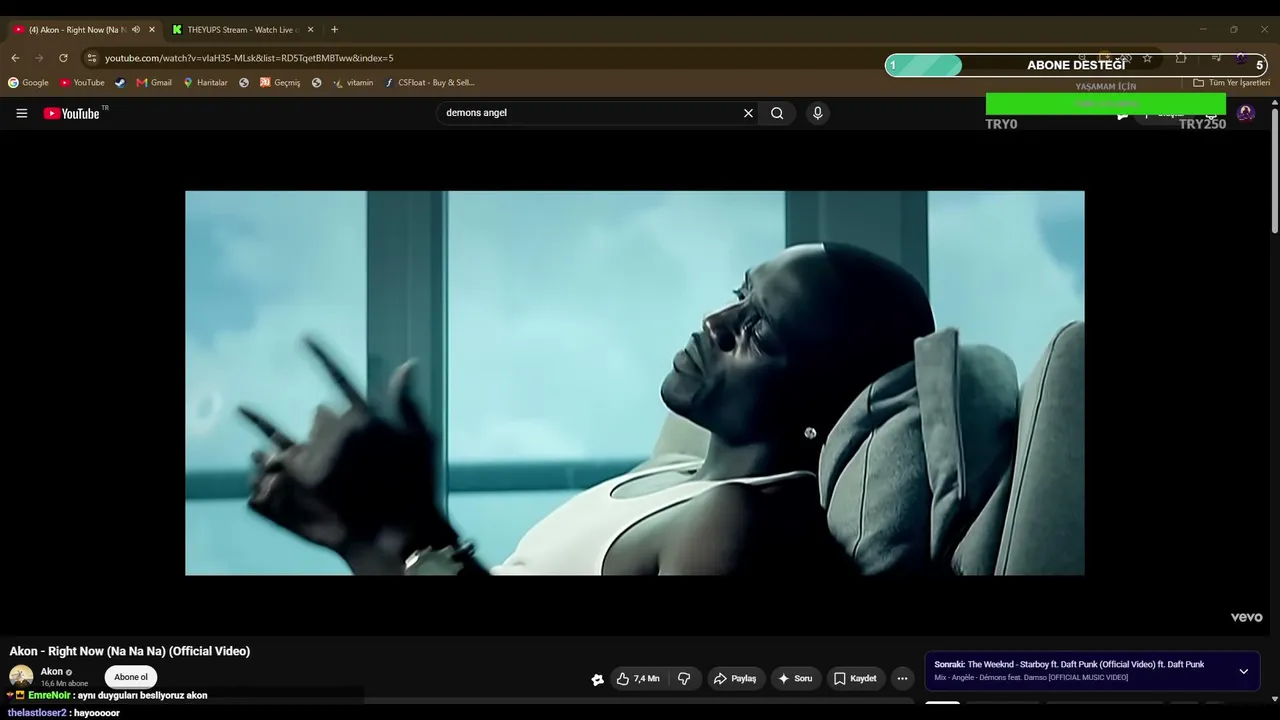This screenshot has height=720, width=1280.
Task: Bookmark this page with the star
Action: tap(1147, 58)
